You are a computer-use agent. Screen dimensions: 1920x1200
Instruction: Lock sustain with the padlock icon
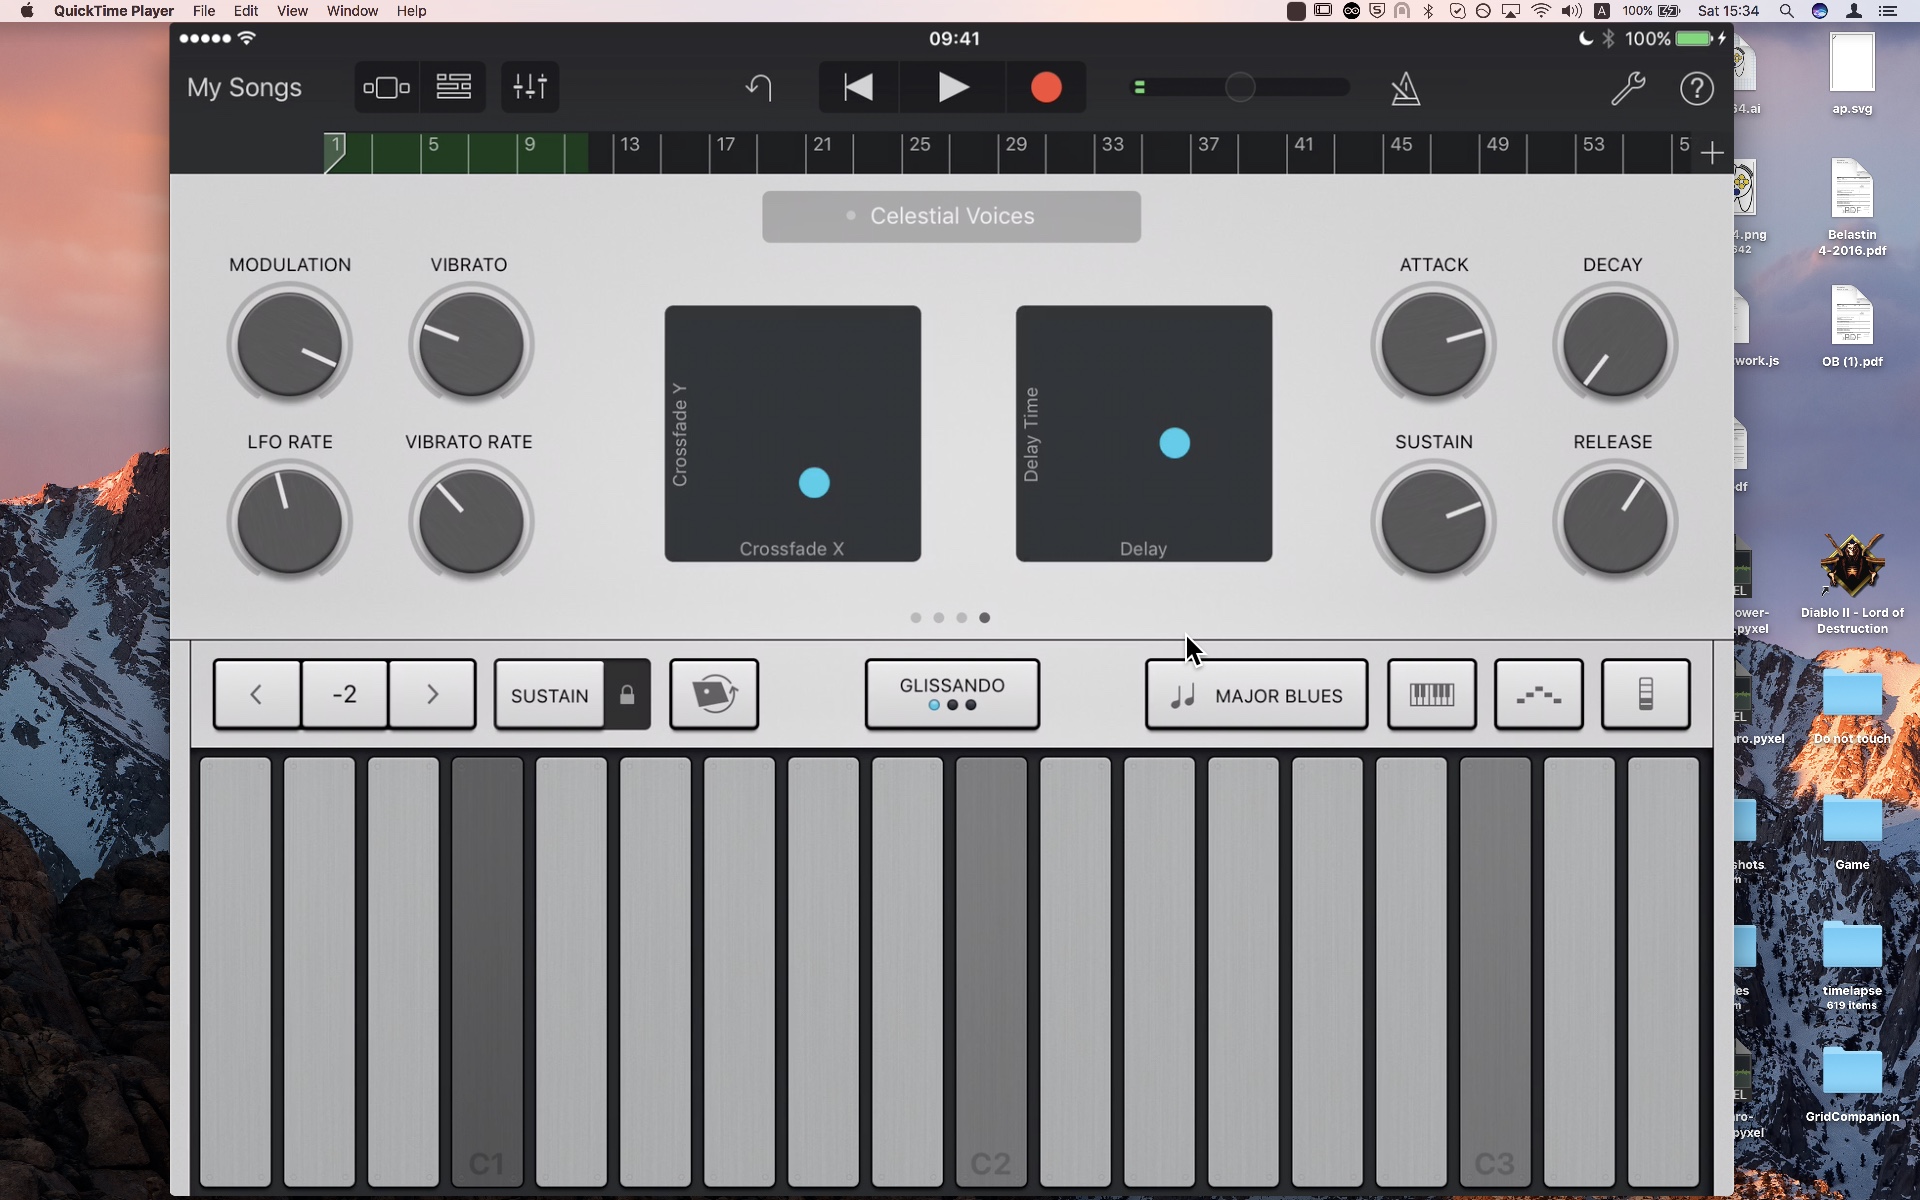pos(627,694)
